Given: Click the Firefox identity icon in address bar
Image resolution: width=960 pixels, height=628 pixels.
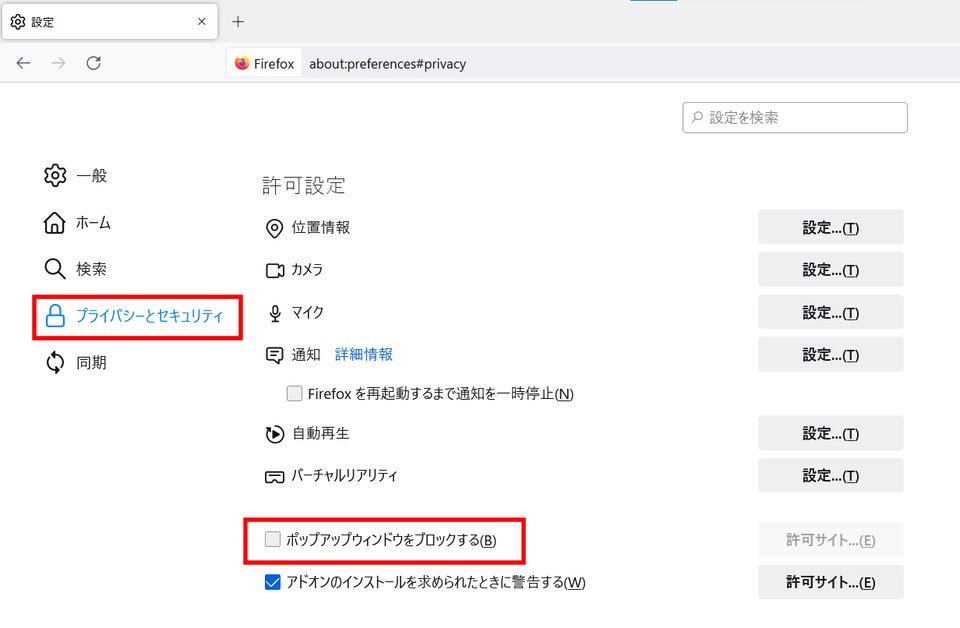Looking at the screenshot, I should pos(242,63).
